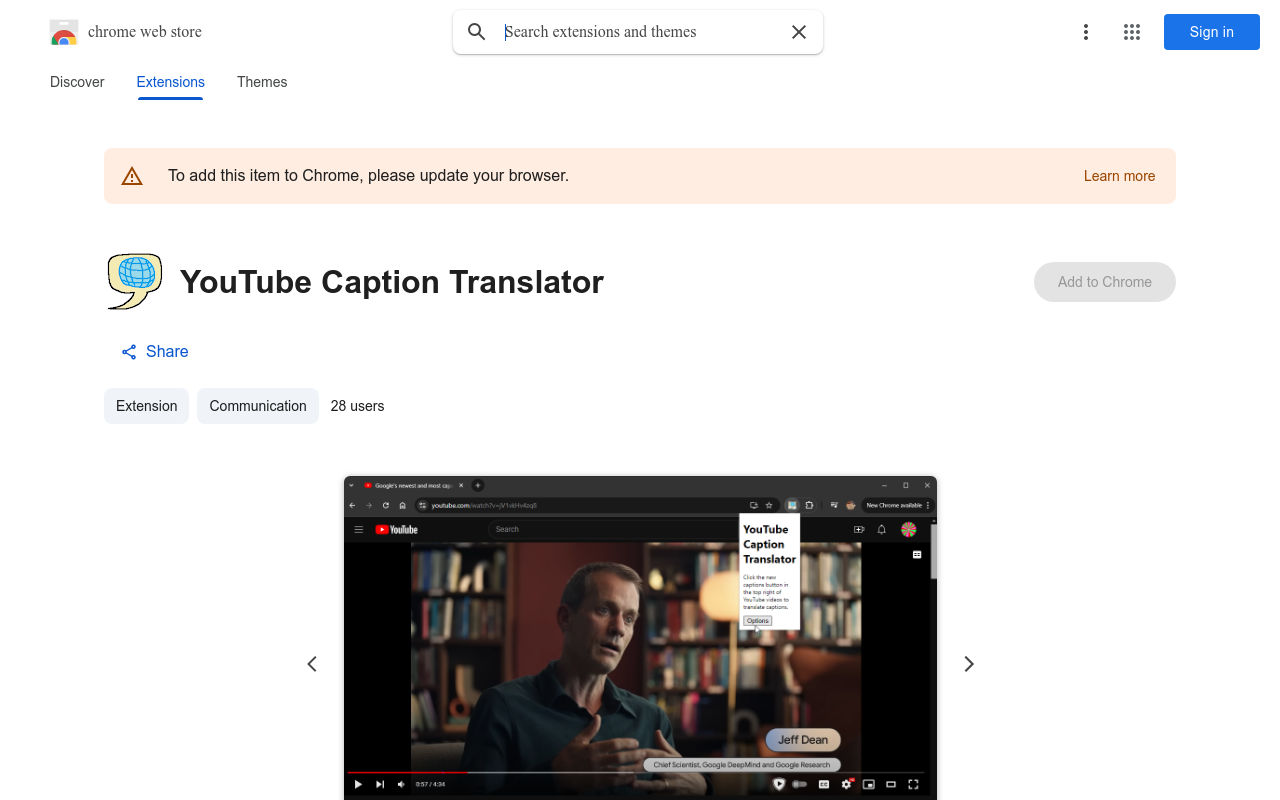
Task: Switch to the Discover tab
Action: (77, 82)
